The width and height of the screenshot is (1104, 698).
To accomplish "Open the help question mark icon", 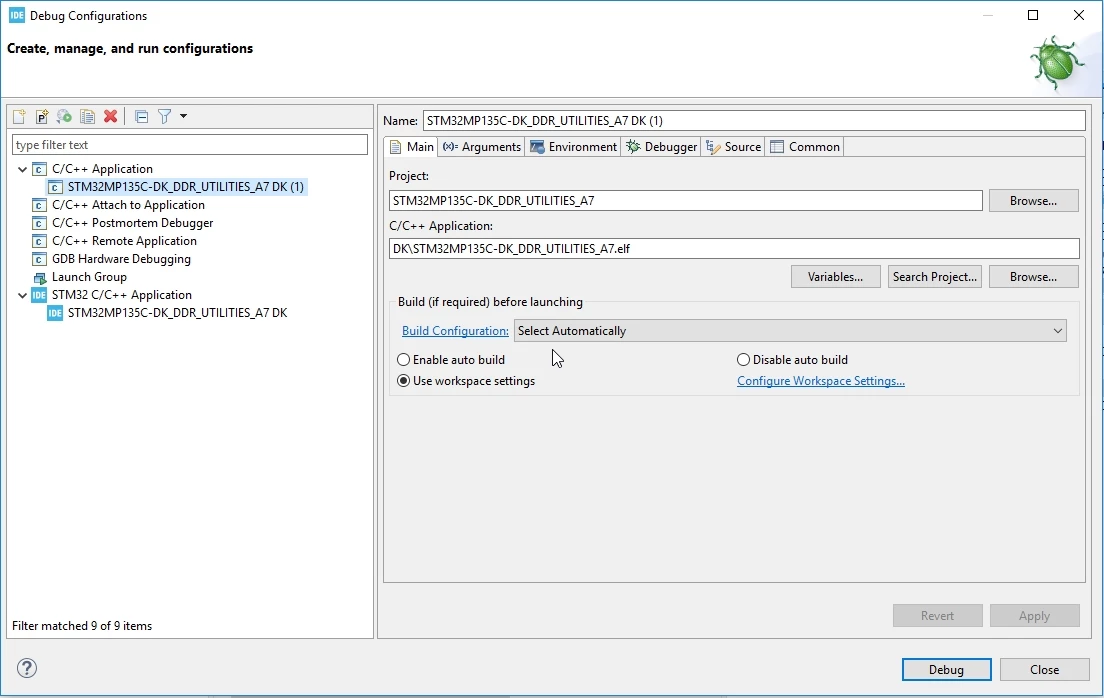I will [27, 668].
